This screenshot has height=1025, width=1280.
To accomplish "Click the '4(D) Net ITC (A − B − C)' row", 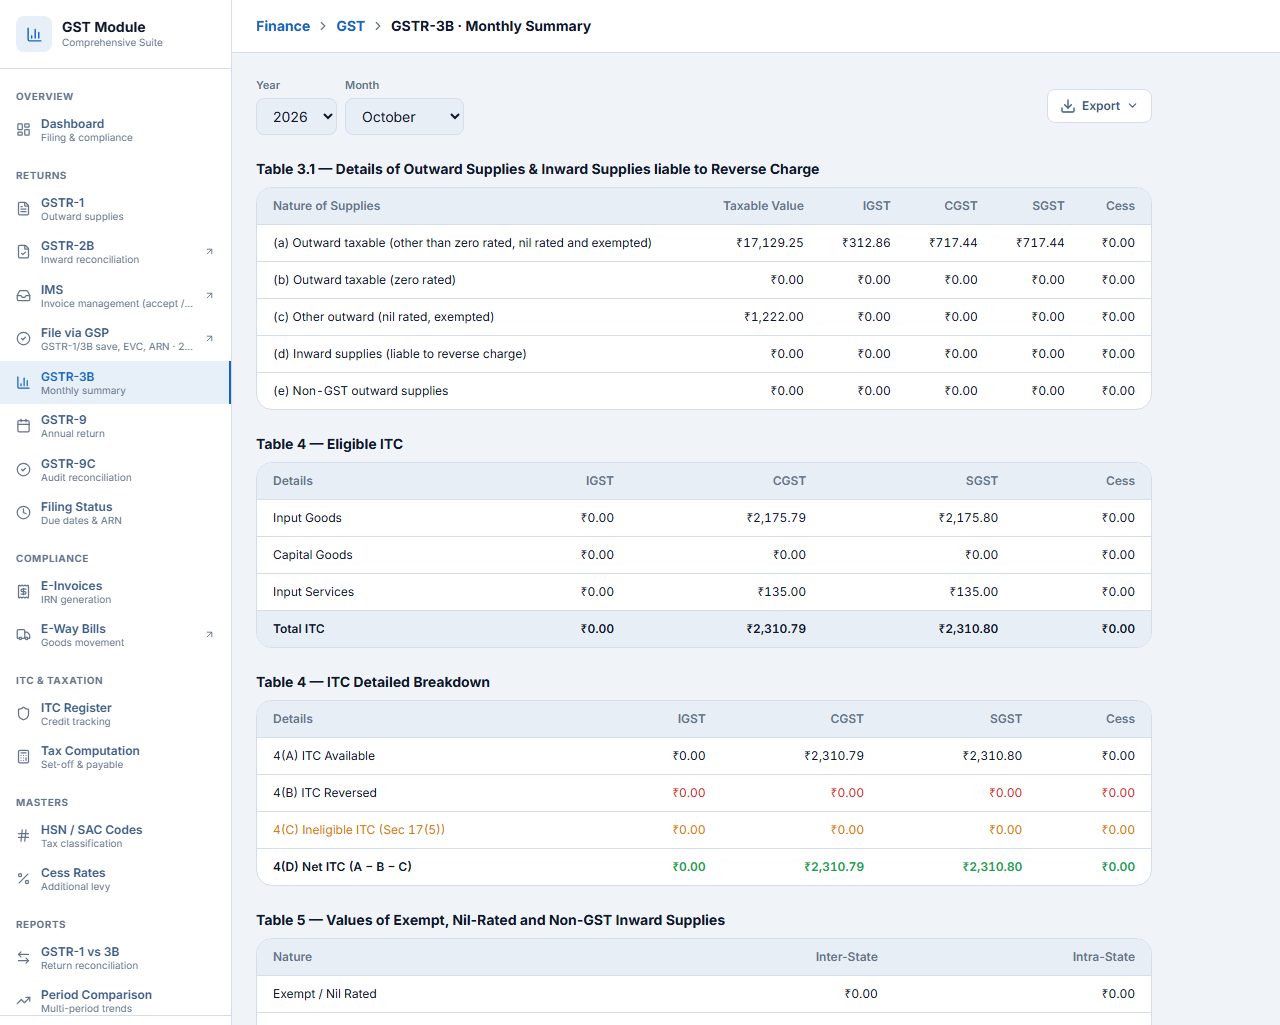I will pyautogui.click(x=704, y=867).
